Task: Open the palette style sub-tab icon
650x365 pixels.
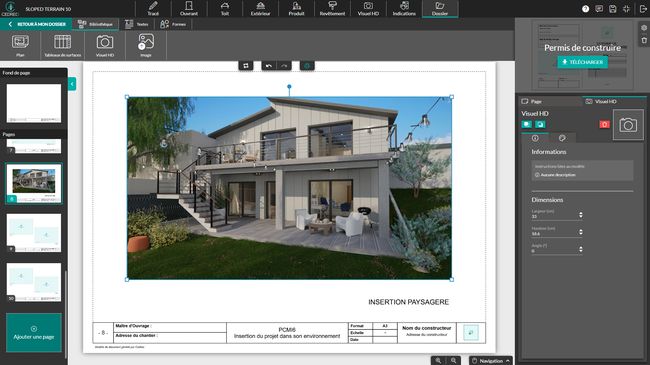Action: point(562,138)
